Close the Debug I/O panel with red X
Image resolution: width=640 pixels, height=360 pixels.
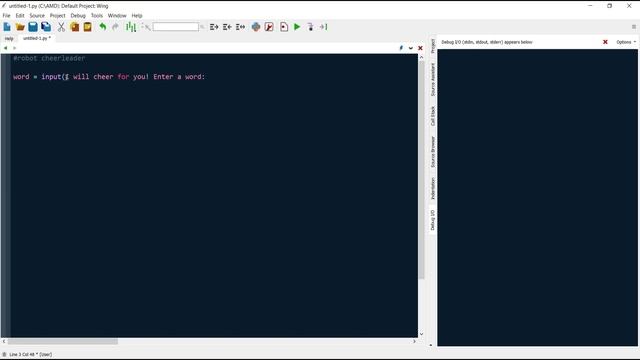pyautogui.click(x=605, y=42)
